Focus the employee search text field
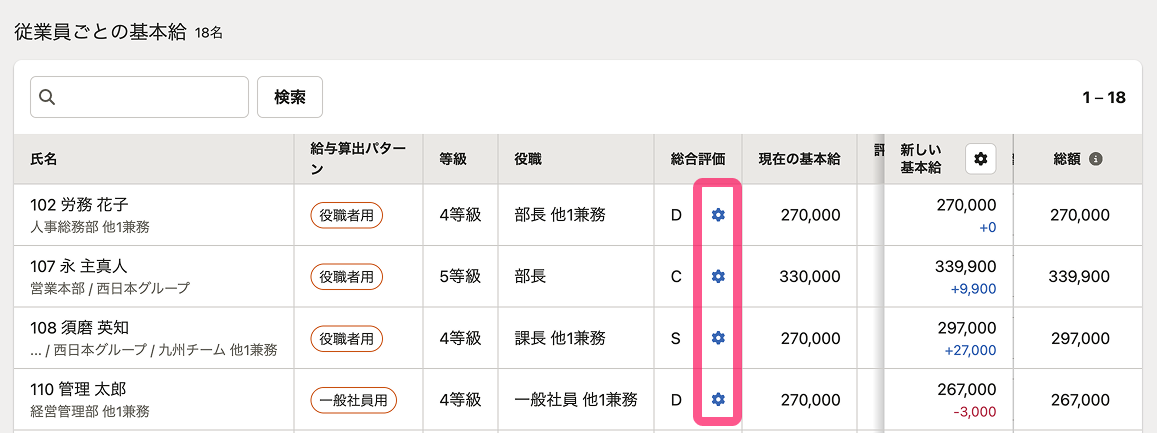 point(150,97)
